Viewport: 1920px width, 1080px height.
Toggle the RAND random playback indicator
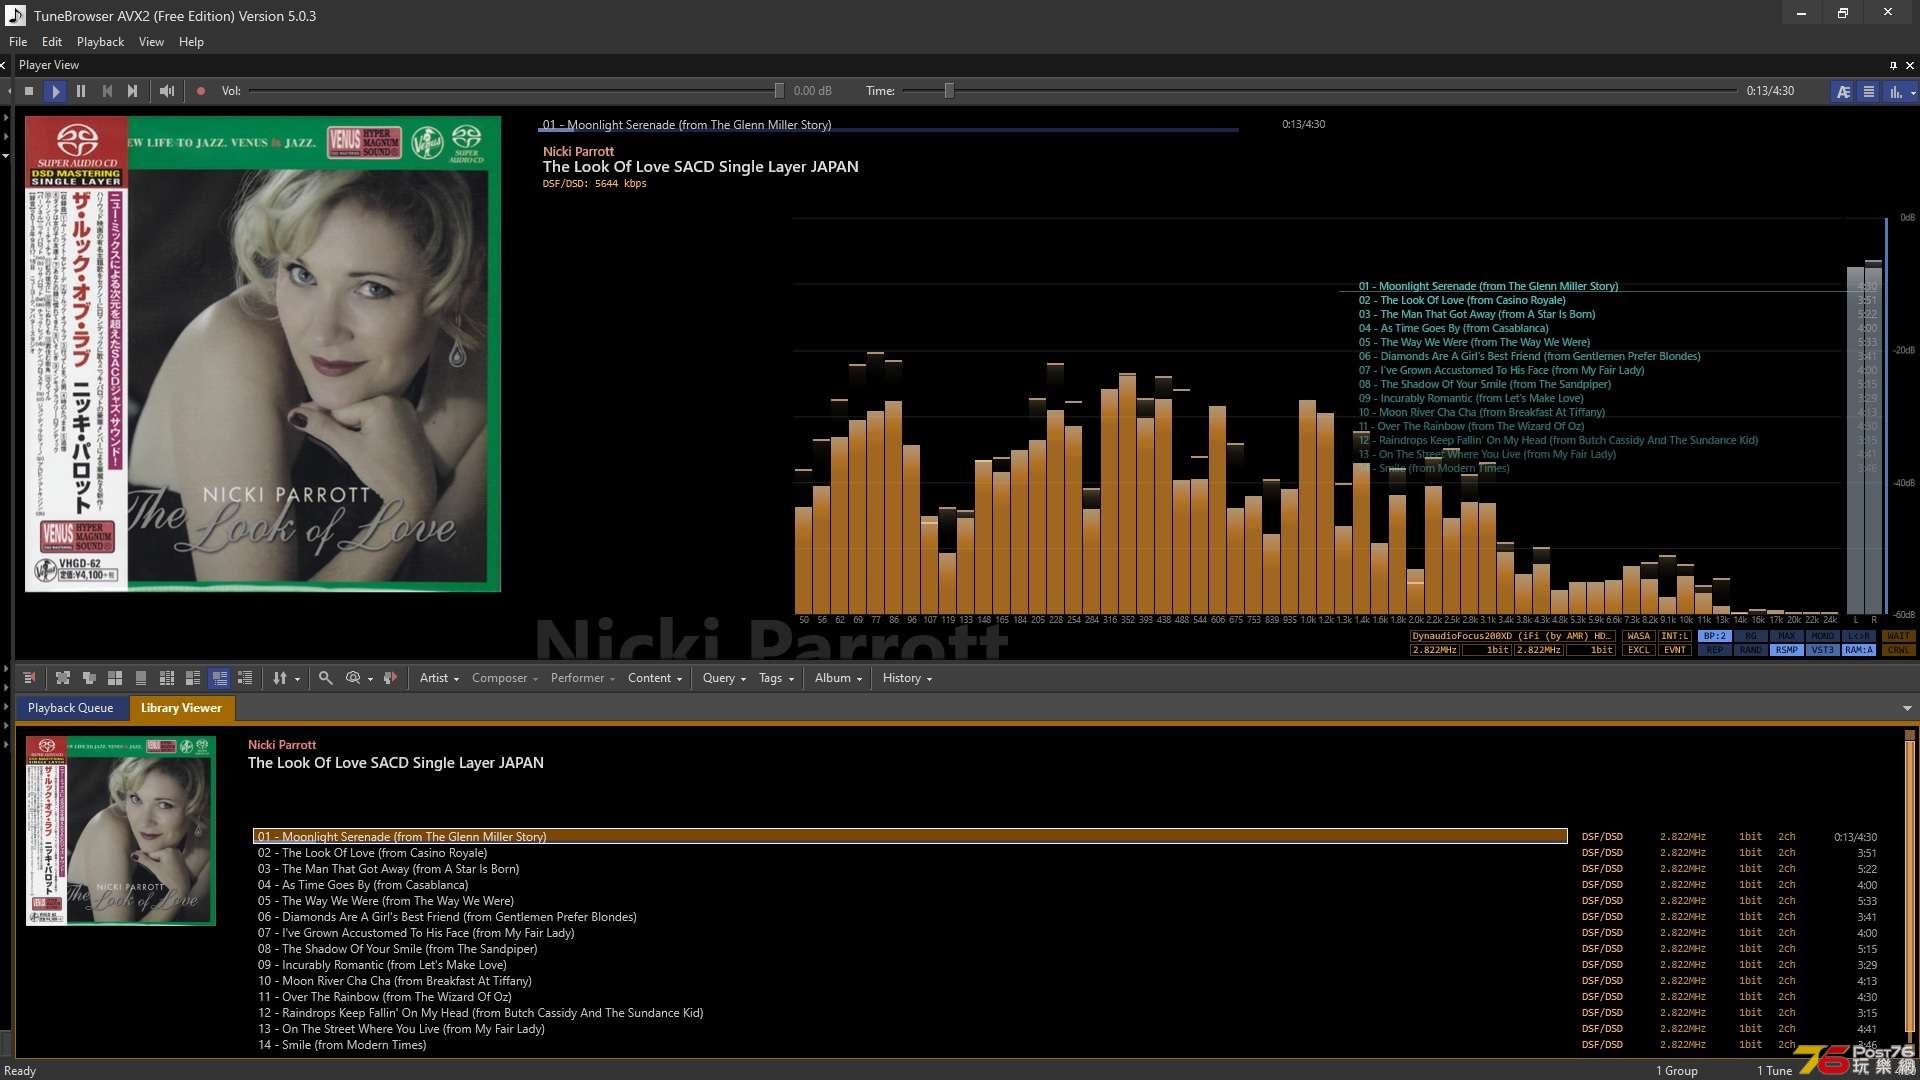click(1751, 650)
